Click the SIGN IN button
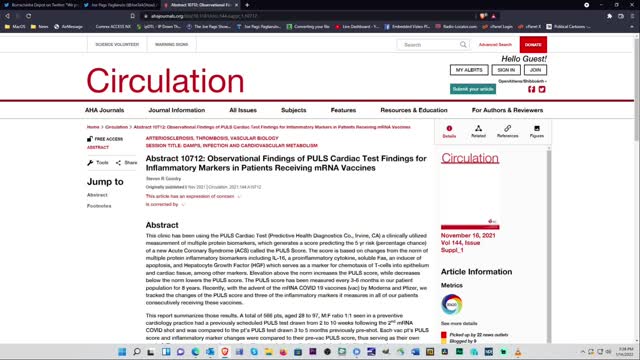The height and width of the screenshot is (360, 640). 506,70
